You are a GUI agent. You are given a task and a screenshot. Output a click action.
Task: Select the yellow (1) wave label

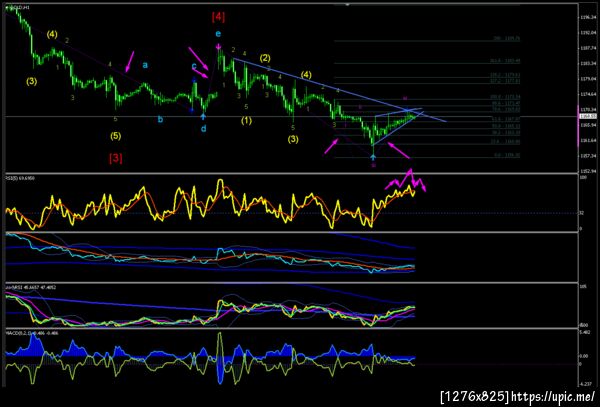click(x=246, y=121)
